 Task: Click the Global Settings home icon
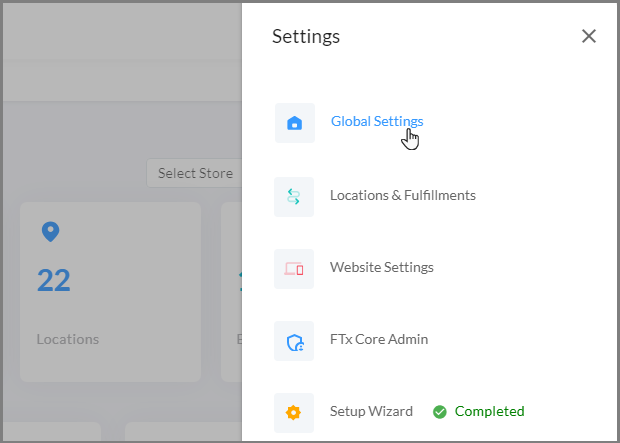(295, 123)
